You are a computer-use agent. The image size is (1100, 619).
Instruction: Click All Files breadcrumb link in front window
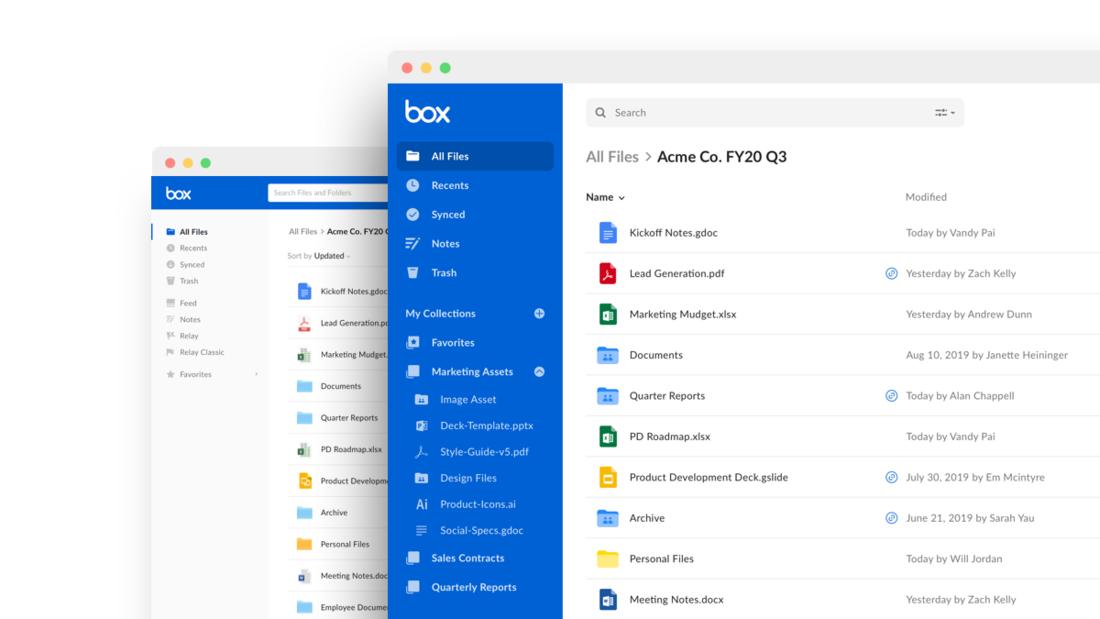pyautogui.click(x=612, y=157)
